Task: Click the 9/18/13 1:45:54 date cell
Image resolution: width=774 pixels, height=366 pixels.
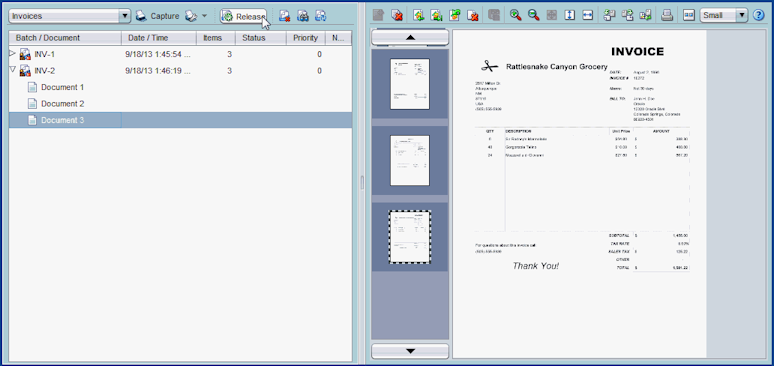Action: [x=158, y=54]
